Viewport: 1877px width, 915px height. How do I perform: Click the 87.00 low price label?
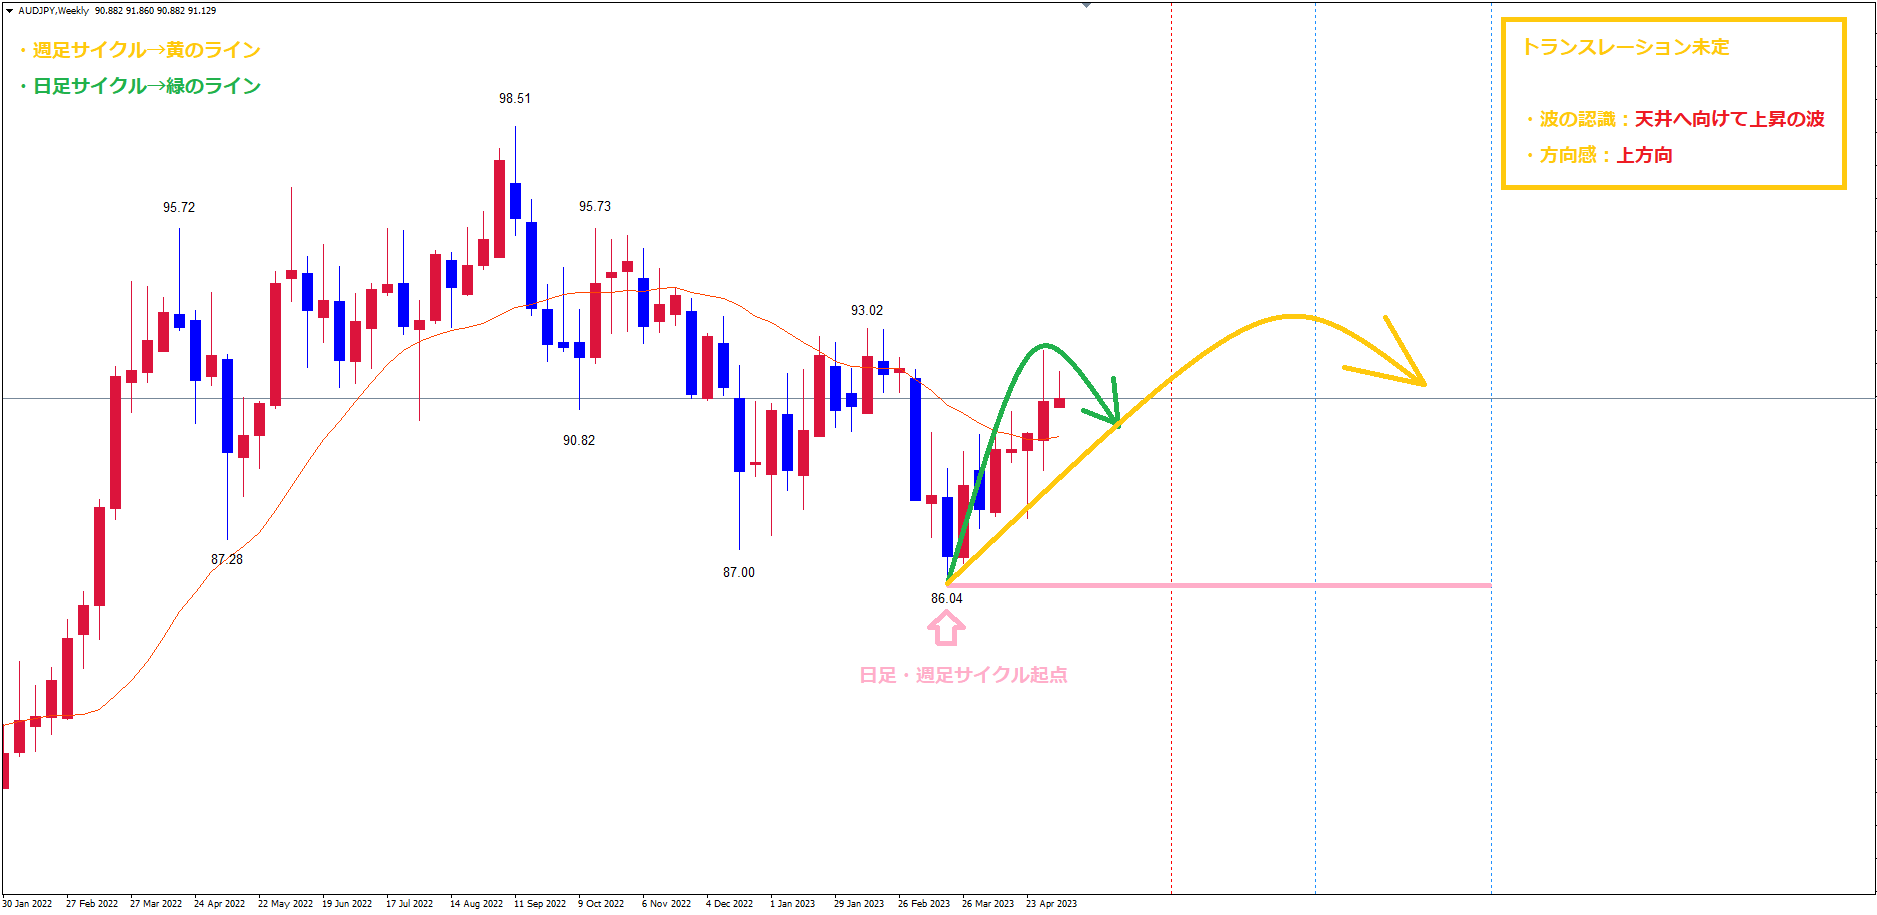tap(739, 572)
